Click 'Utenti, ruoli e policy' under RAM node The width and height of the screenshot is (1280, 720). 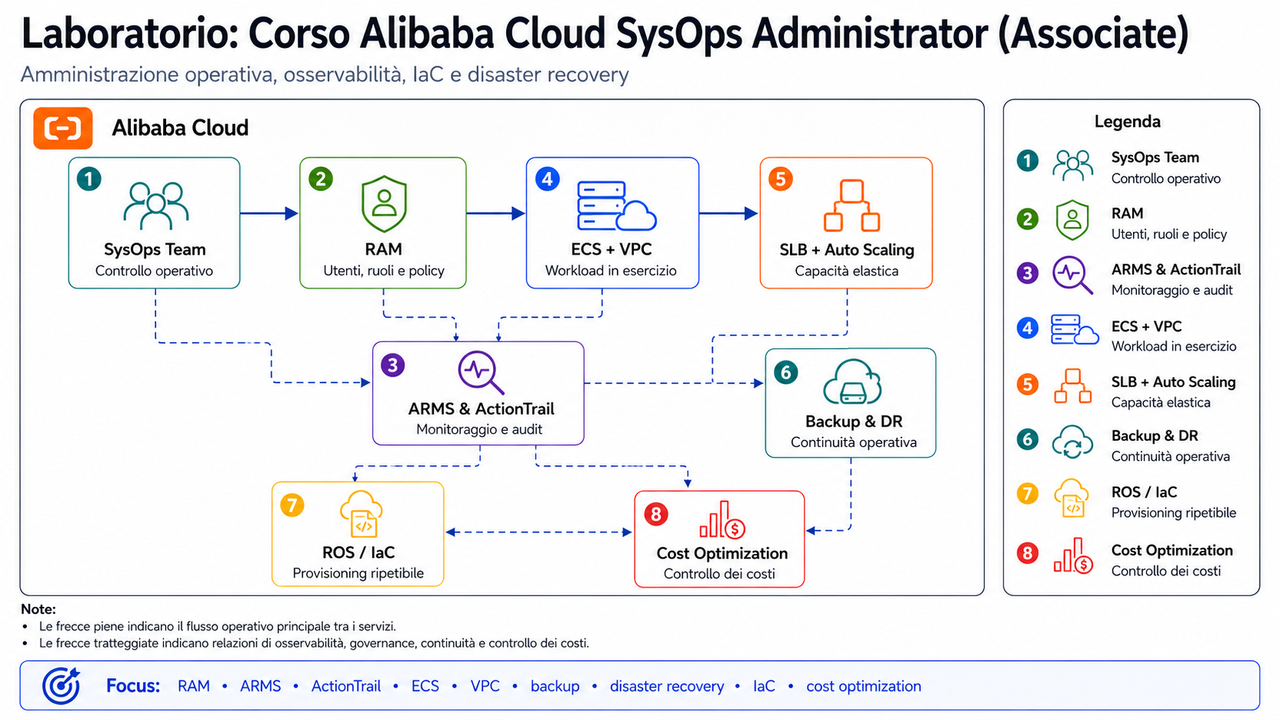(x=384, y=271)
